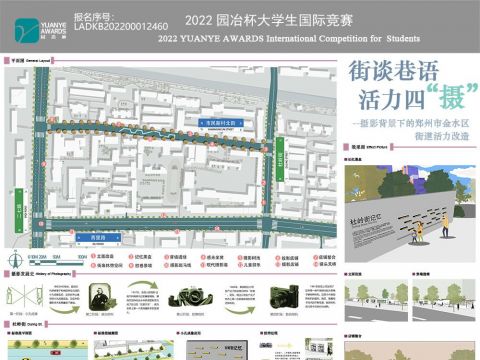Click the teal 摄 character in the title
Image resolution: width=480 pixels, height=360 pixels.
(452, 97)
